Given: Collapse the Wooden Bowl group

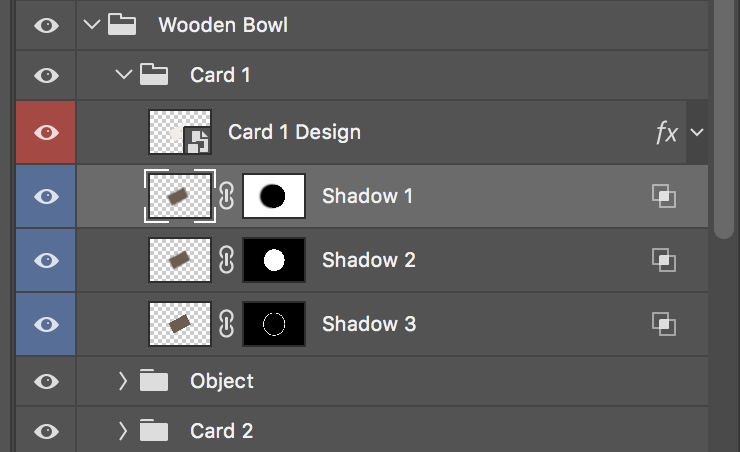Looking at the screenshot, I should pos(93,25).
